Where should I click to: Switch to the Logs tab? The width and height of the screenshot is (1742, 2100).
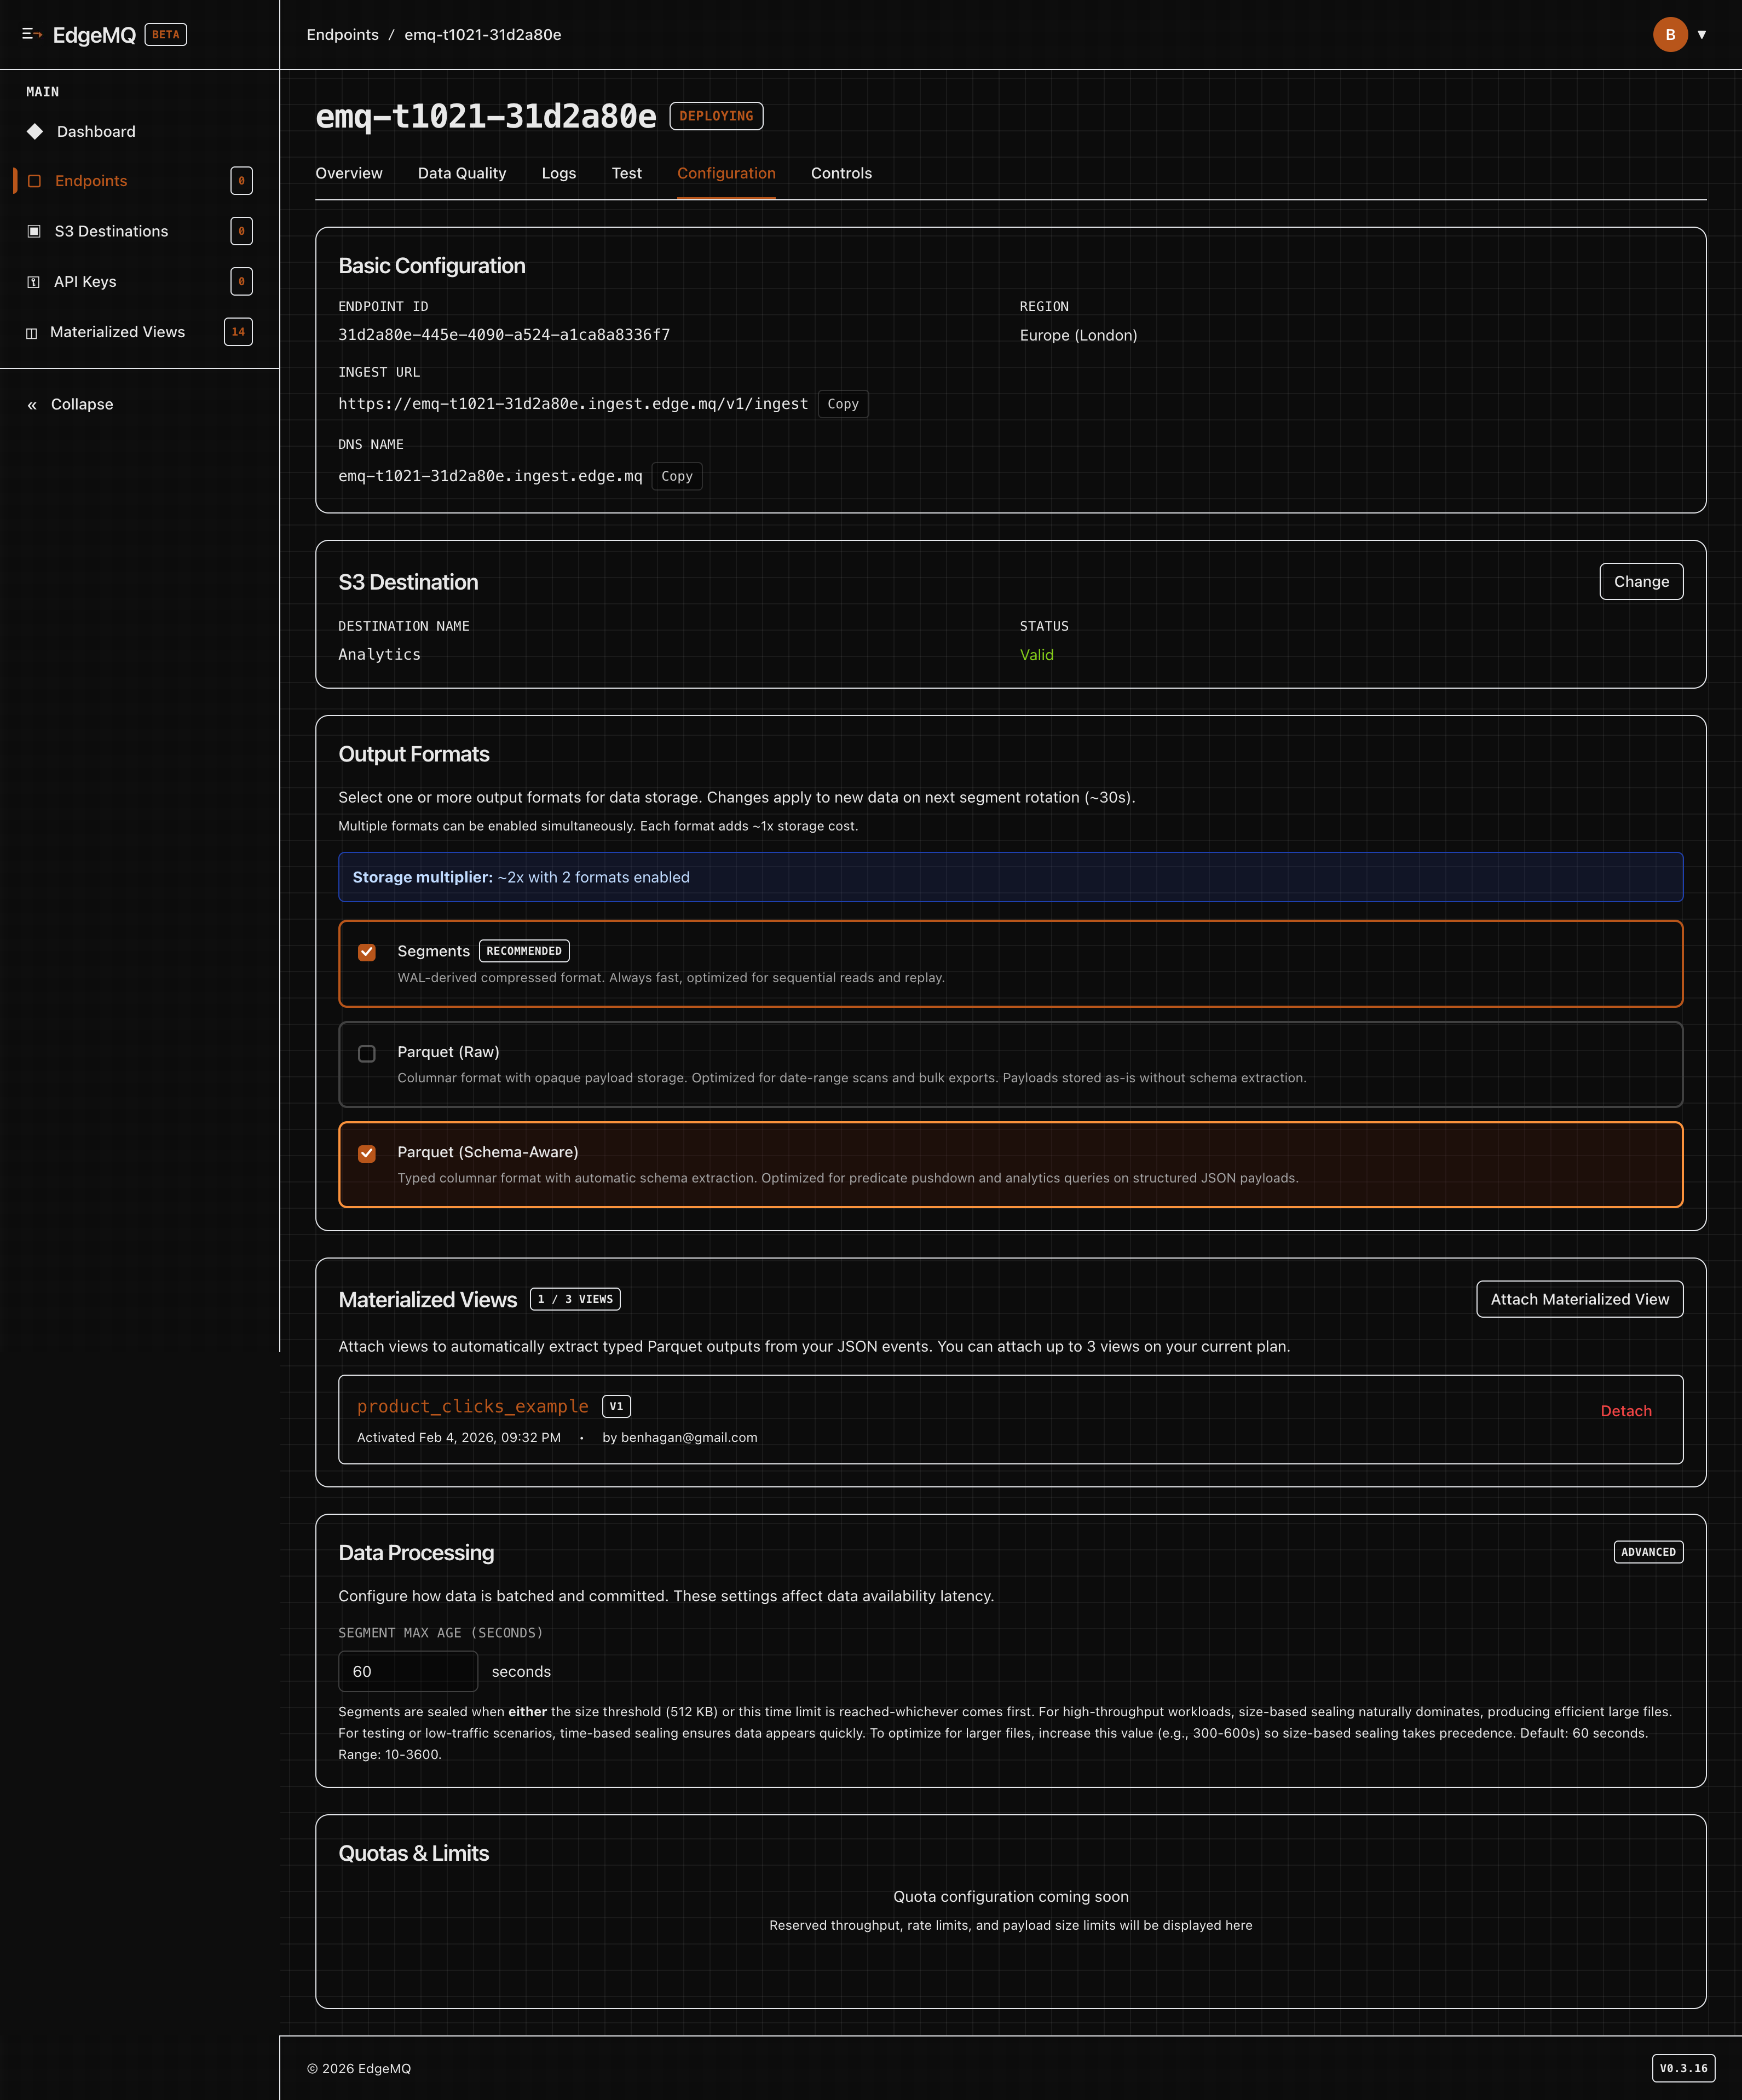tap(559, 173)
